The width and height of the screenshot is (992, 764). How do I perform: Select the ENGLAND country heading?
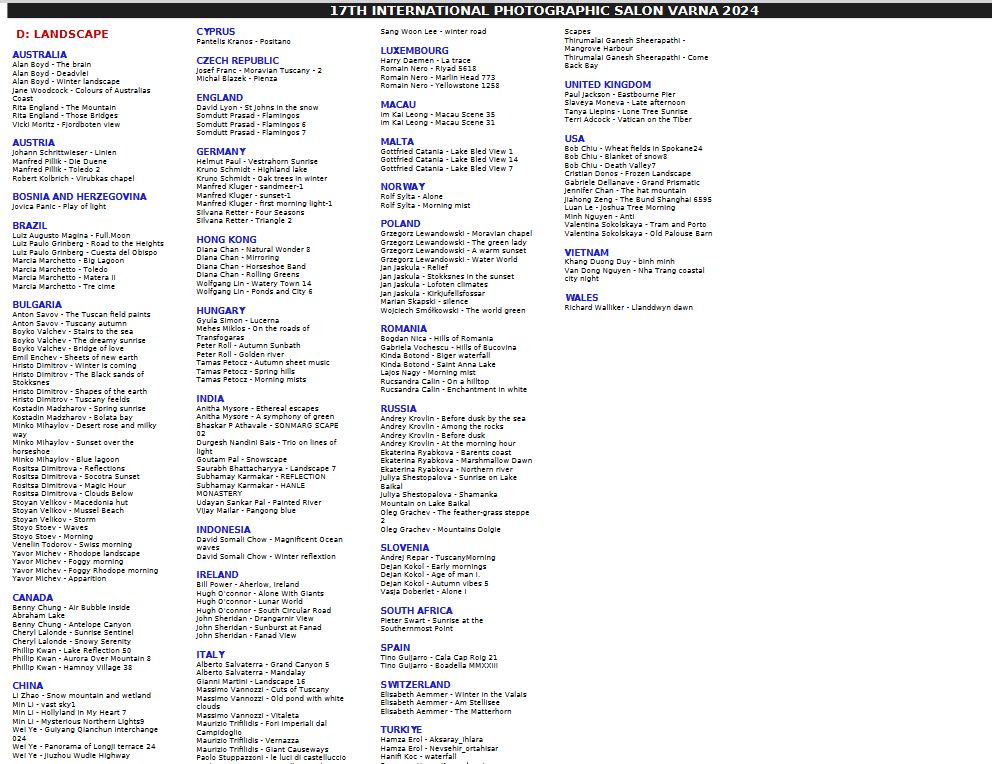pos(220,98)
